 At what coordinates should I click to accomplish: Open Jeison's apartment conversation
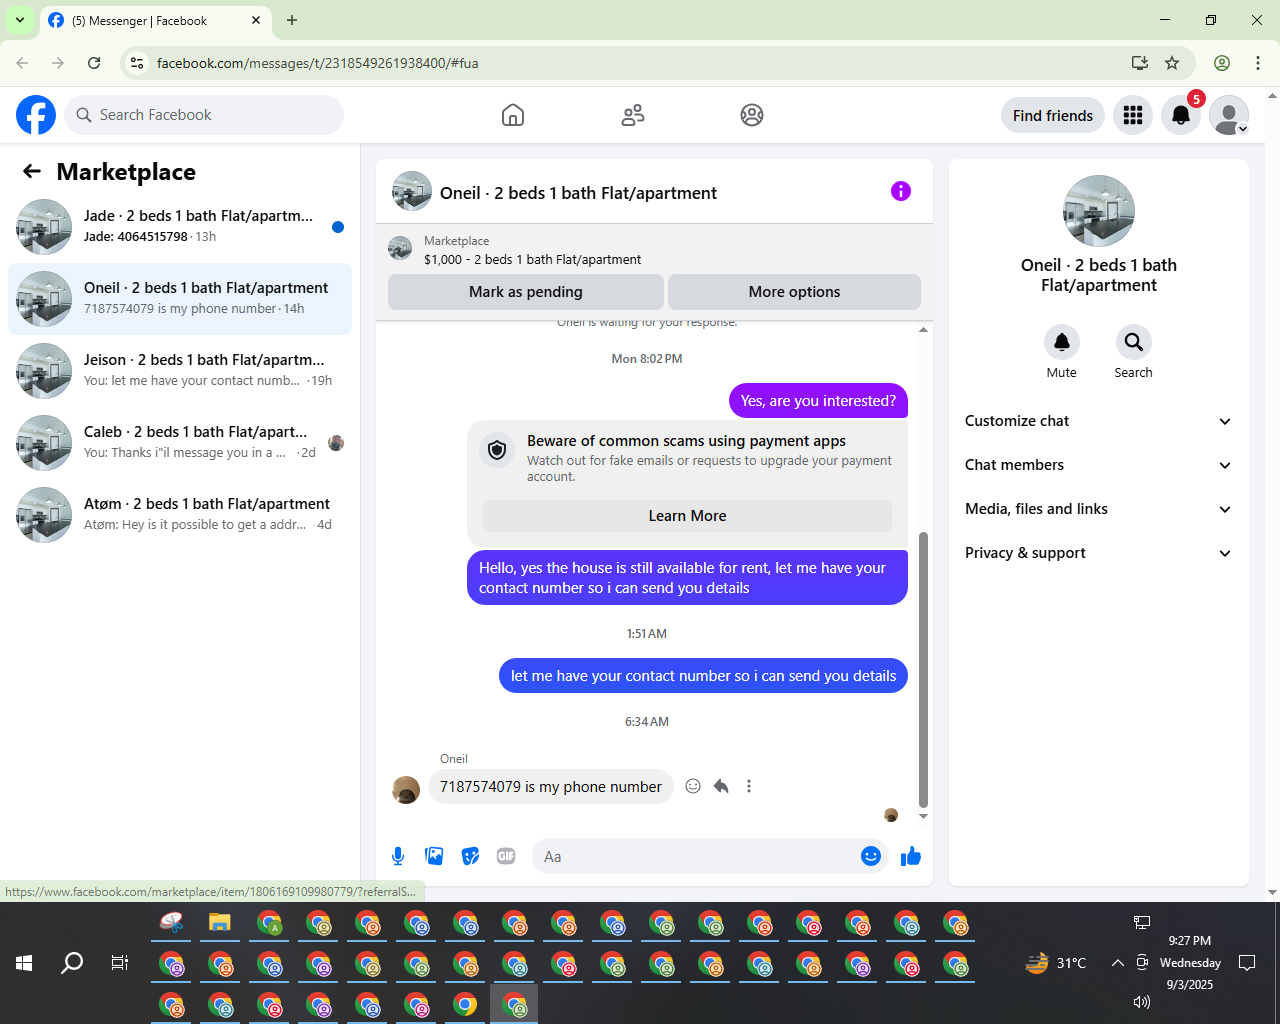point(180,371)
